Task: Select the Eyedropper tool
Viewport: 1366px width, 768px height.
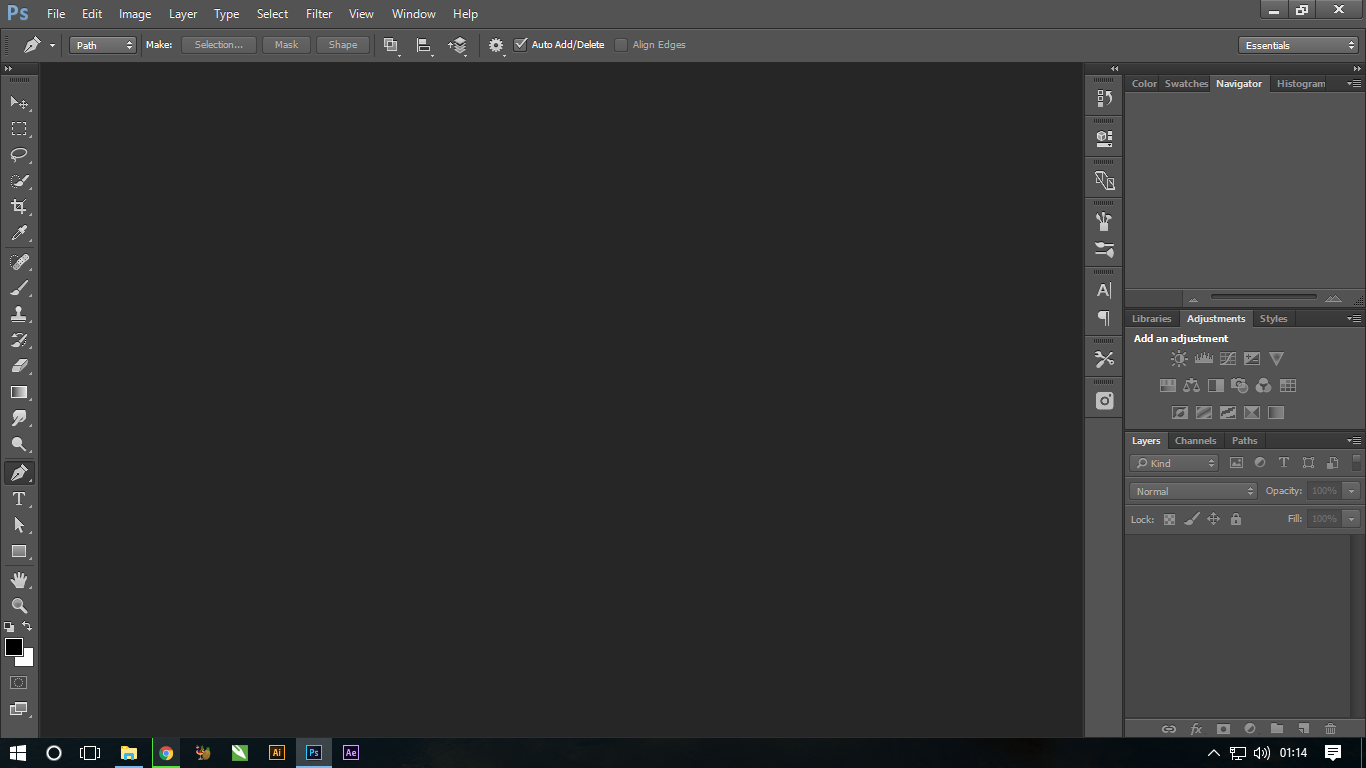Action: click(19, 234)
